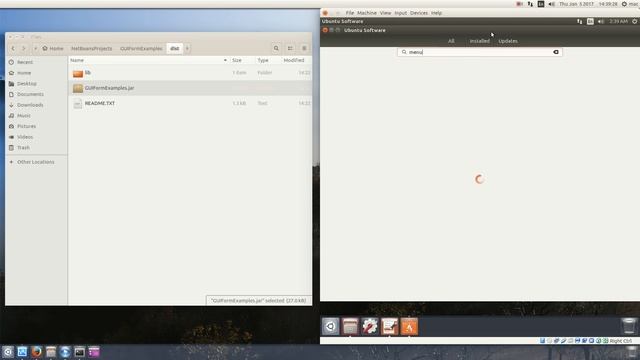Open the Terminal from the bottom dock
This screenshot has width=640, height=360.
click(79, 351)
